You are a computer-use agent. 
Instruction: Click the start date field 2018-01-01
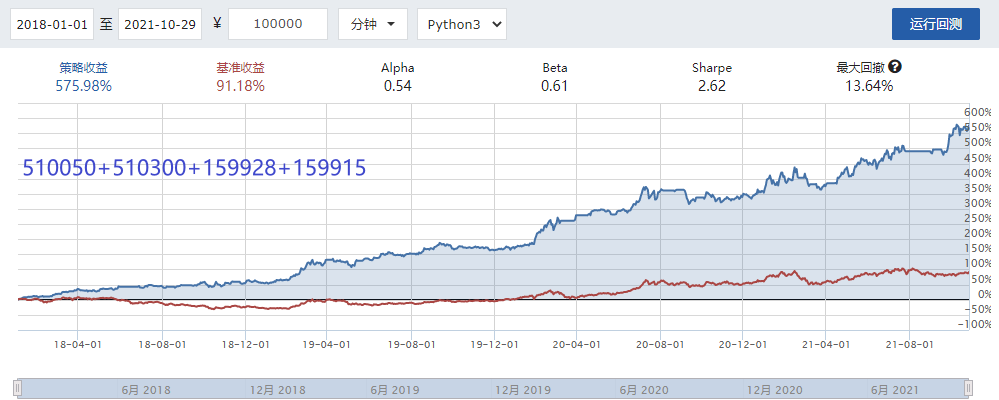pyautogui.click(x=52, y=24)
